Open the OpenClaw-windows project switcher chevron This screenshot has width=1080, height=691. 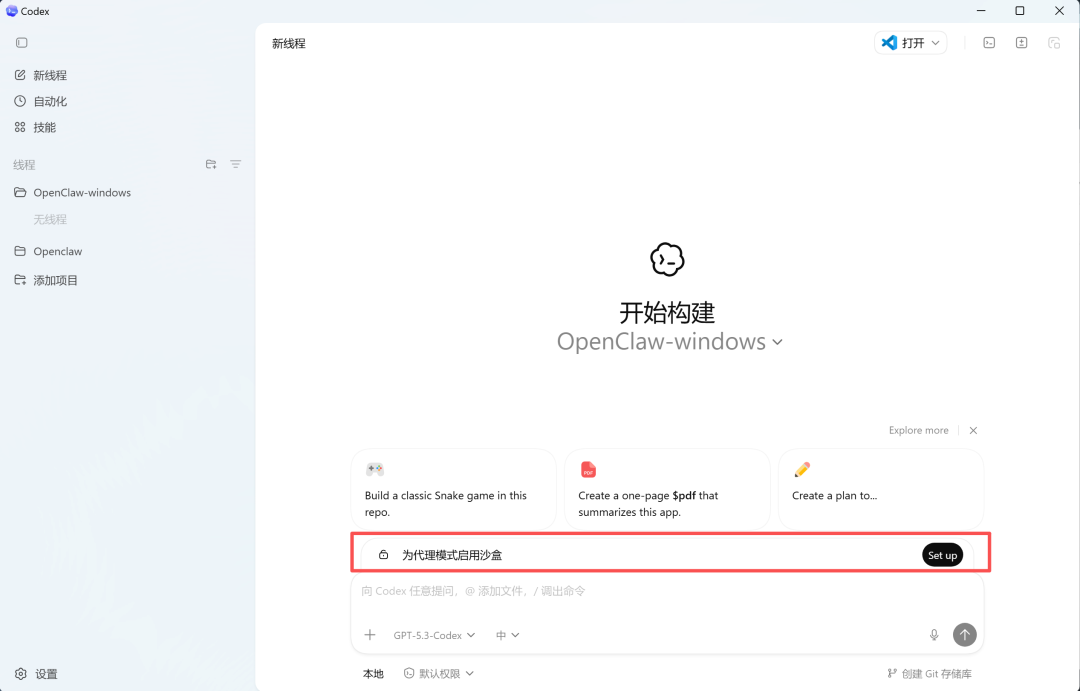tap(778, 342)
